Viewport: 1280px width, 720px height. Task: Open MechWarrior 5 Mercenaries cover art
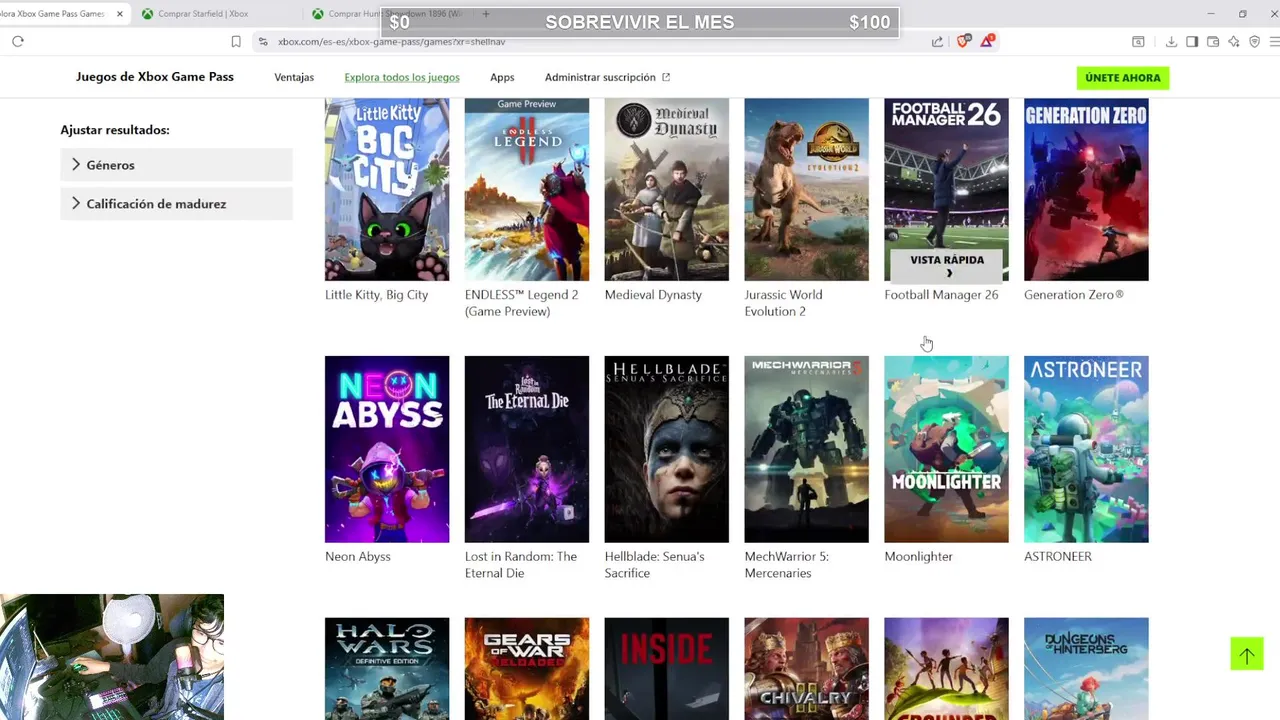pos(807,449)
